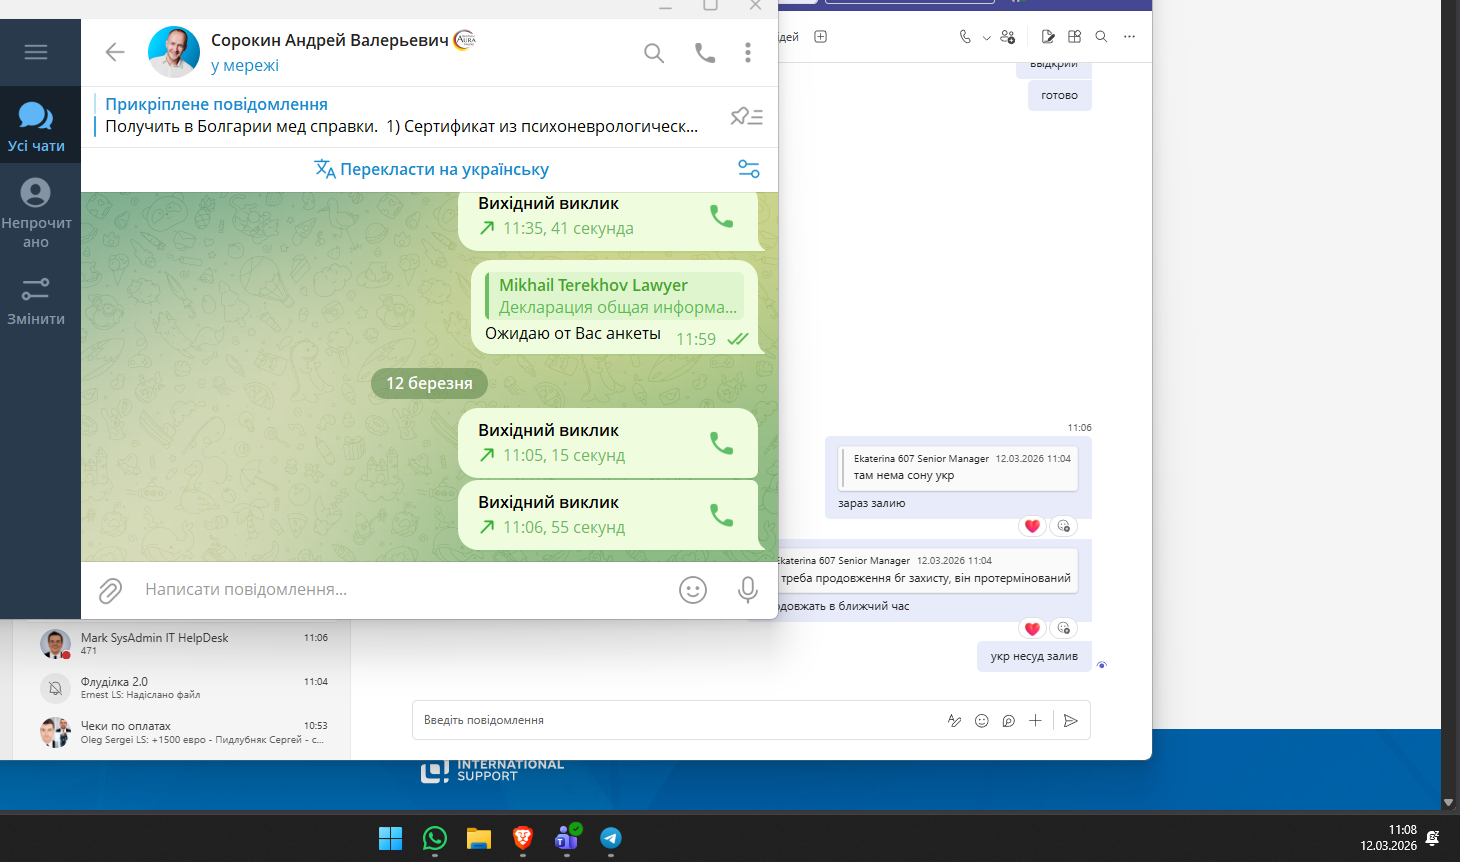Open the pinned message Прикріплене повідомлення

400,116
